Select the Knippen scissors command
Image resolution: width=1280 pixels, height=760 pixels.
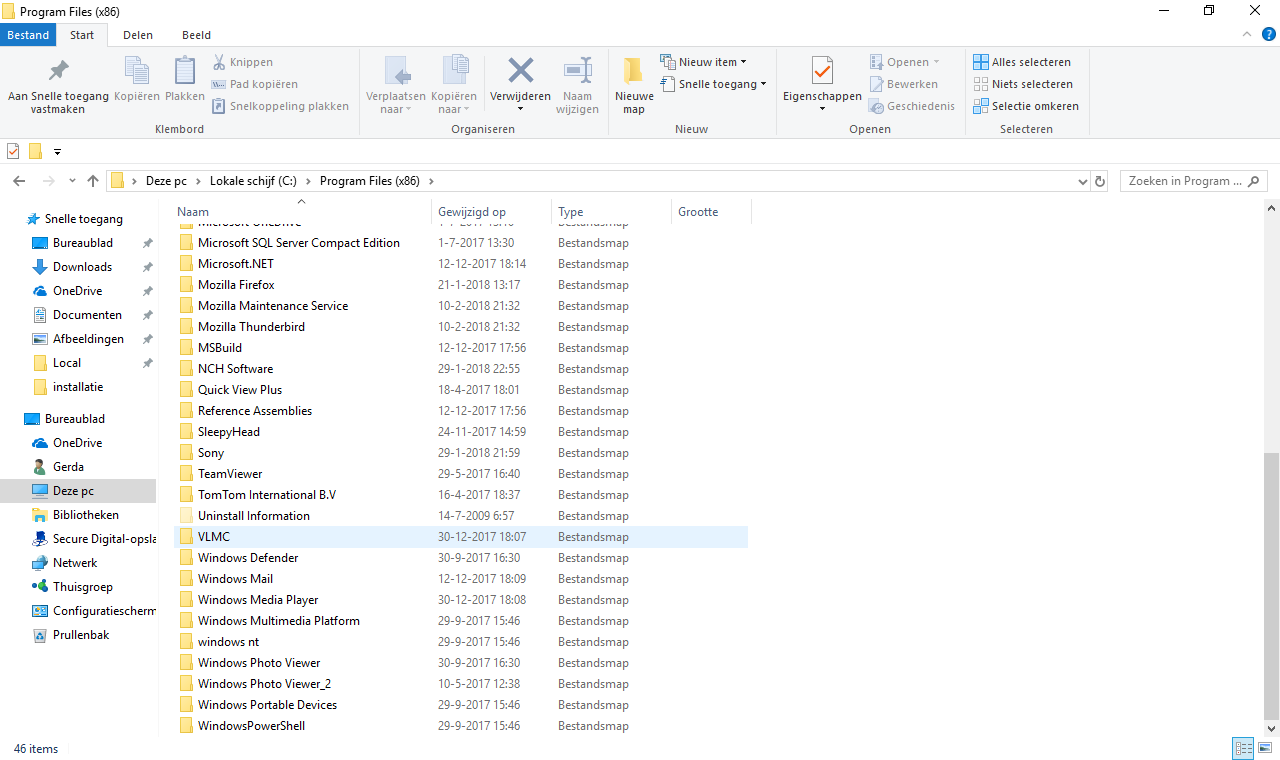[242, 62]
